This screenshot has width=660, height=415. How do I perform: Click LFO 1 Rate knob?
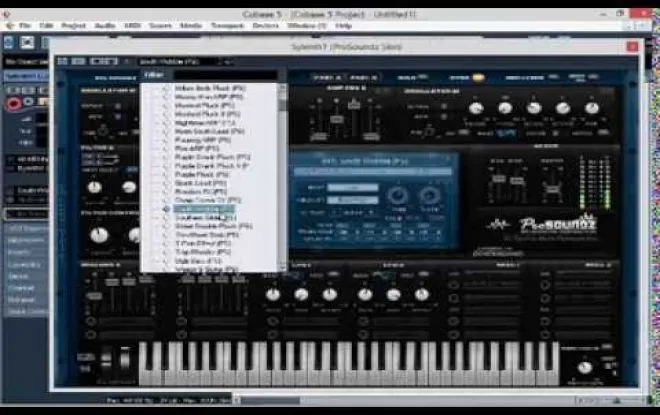click(x=273, y=295)
